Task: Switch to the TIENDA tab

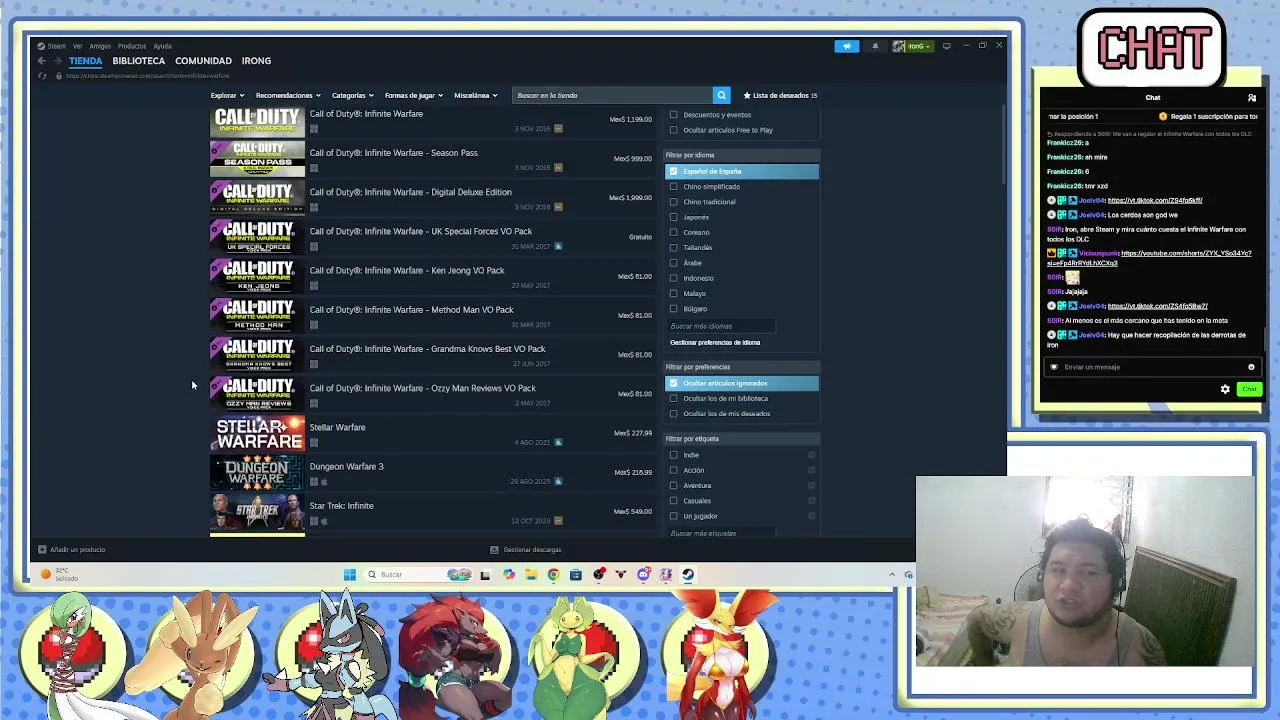Action: coord(85,61)
